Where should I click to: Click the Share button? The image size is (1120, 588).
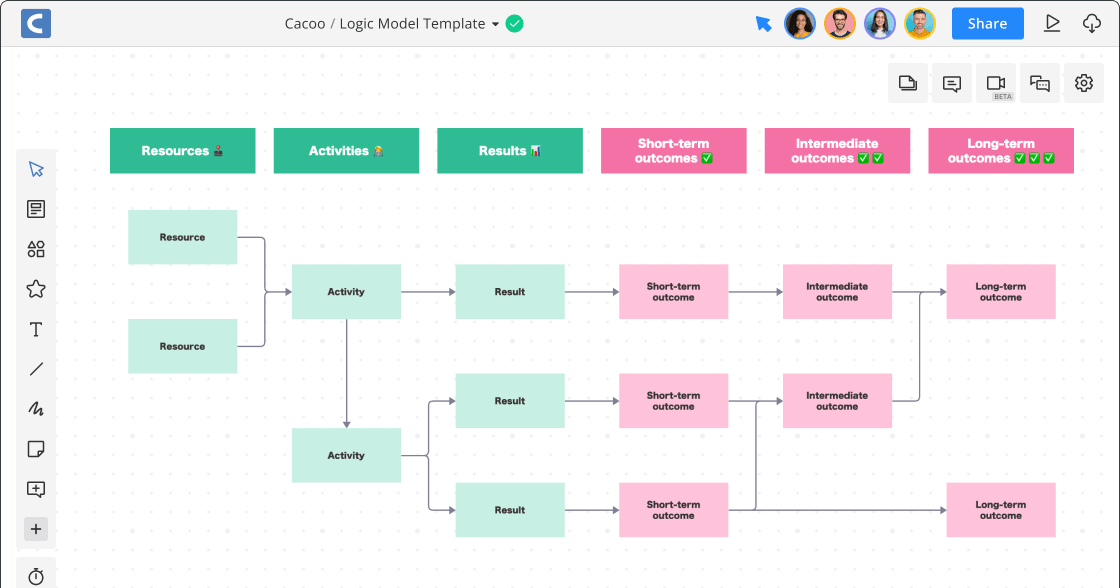pyautogui.click(x=987, y=23)
